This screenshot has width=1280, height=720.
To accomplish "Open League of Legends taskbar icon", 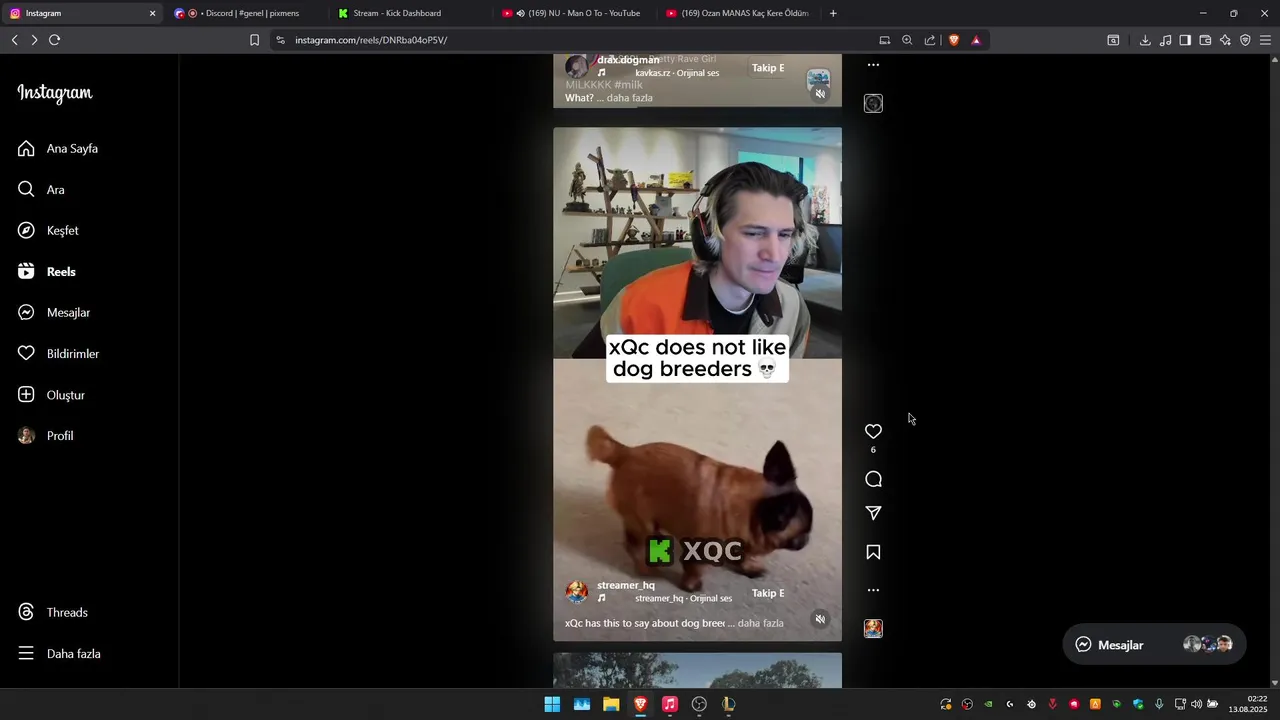I will click(729, 704).
